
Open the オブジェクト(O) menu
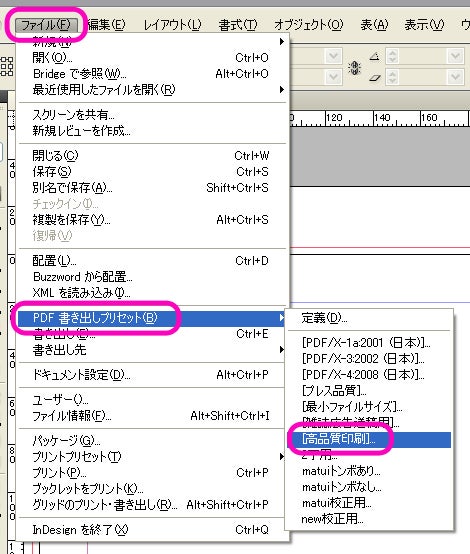pos(309,25)
